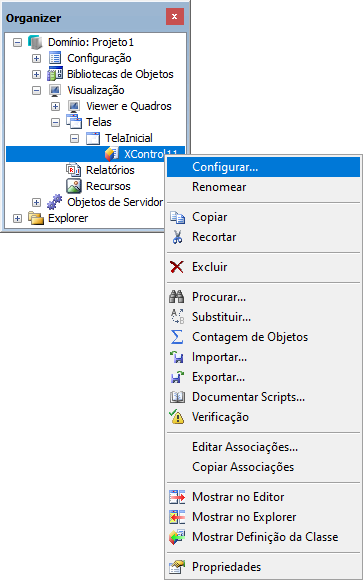The image size is (363, 580).
Task: Collapse the TelaInicial node
Action: (74, 138)
